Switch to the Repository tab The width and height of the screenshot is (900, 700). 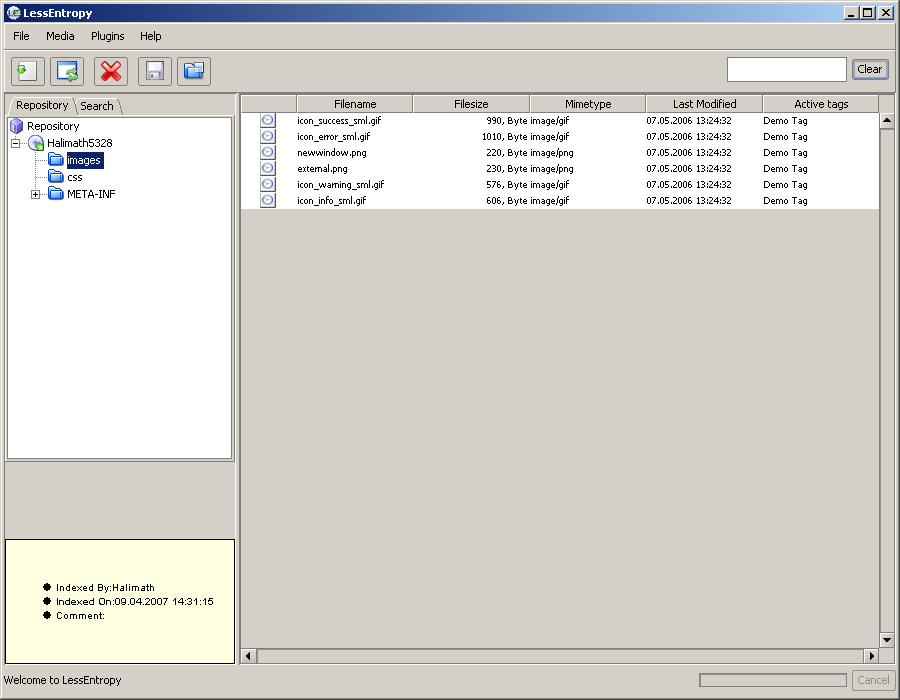(x=42, y=105)
